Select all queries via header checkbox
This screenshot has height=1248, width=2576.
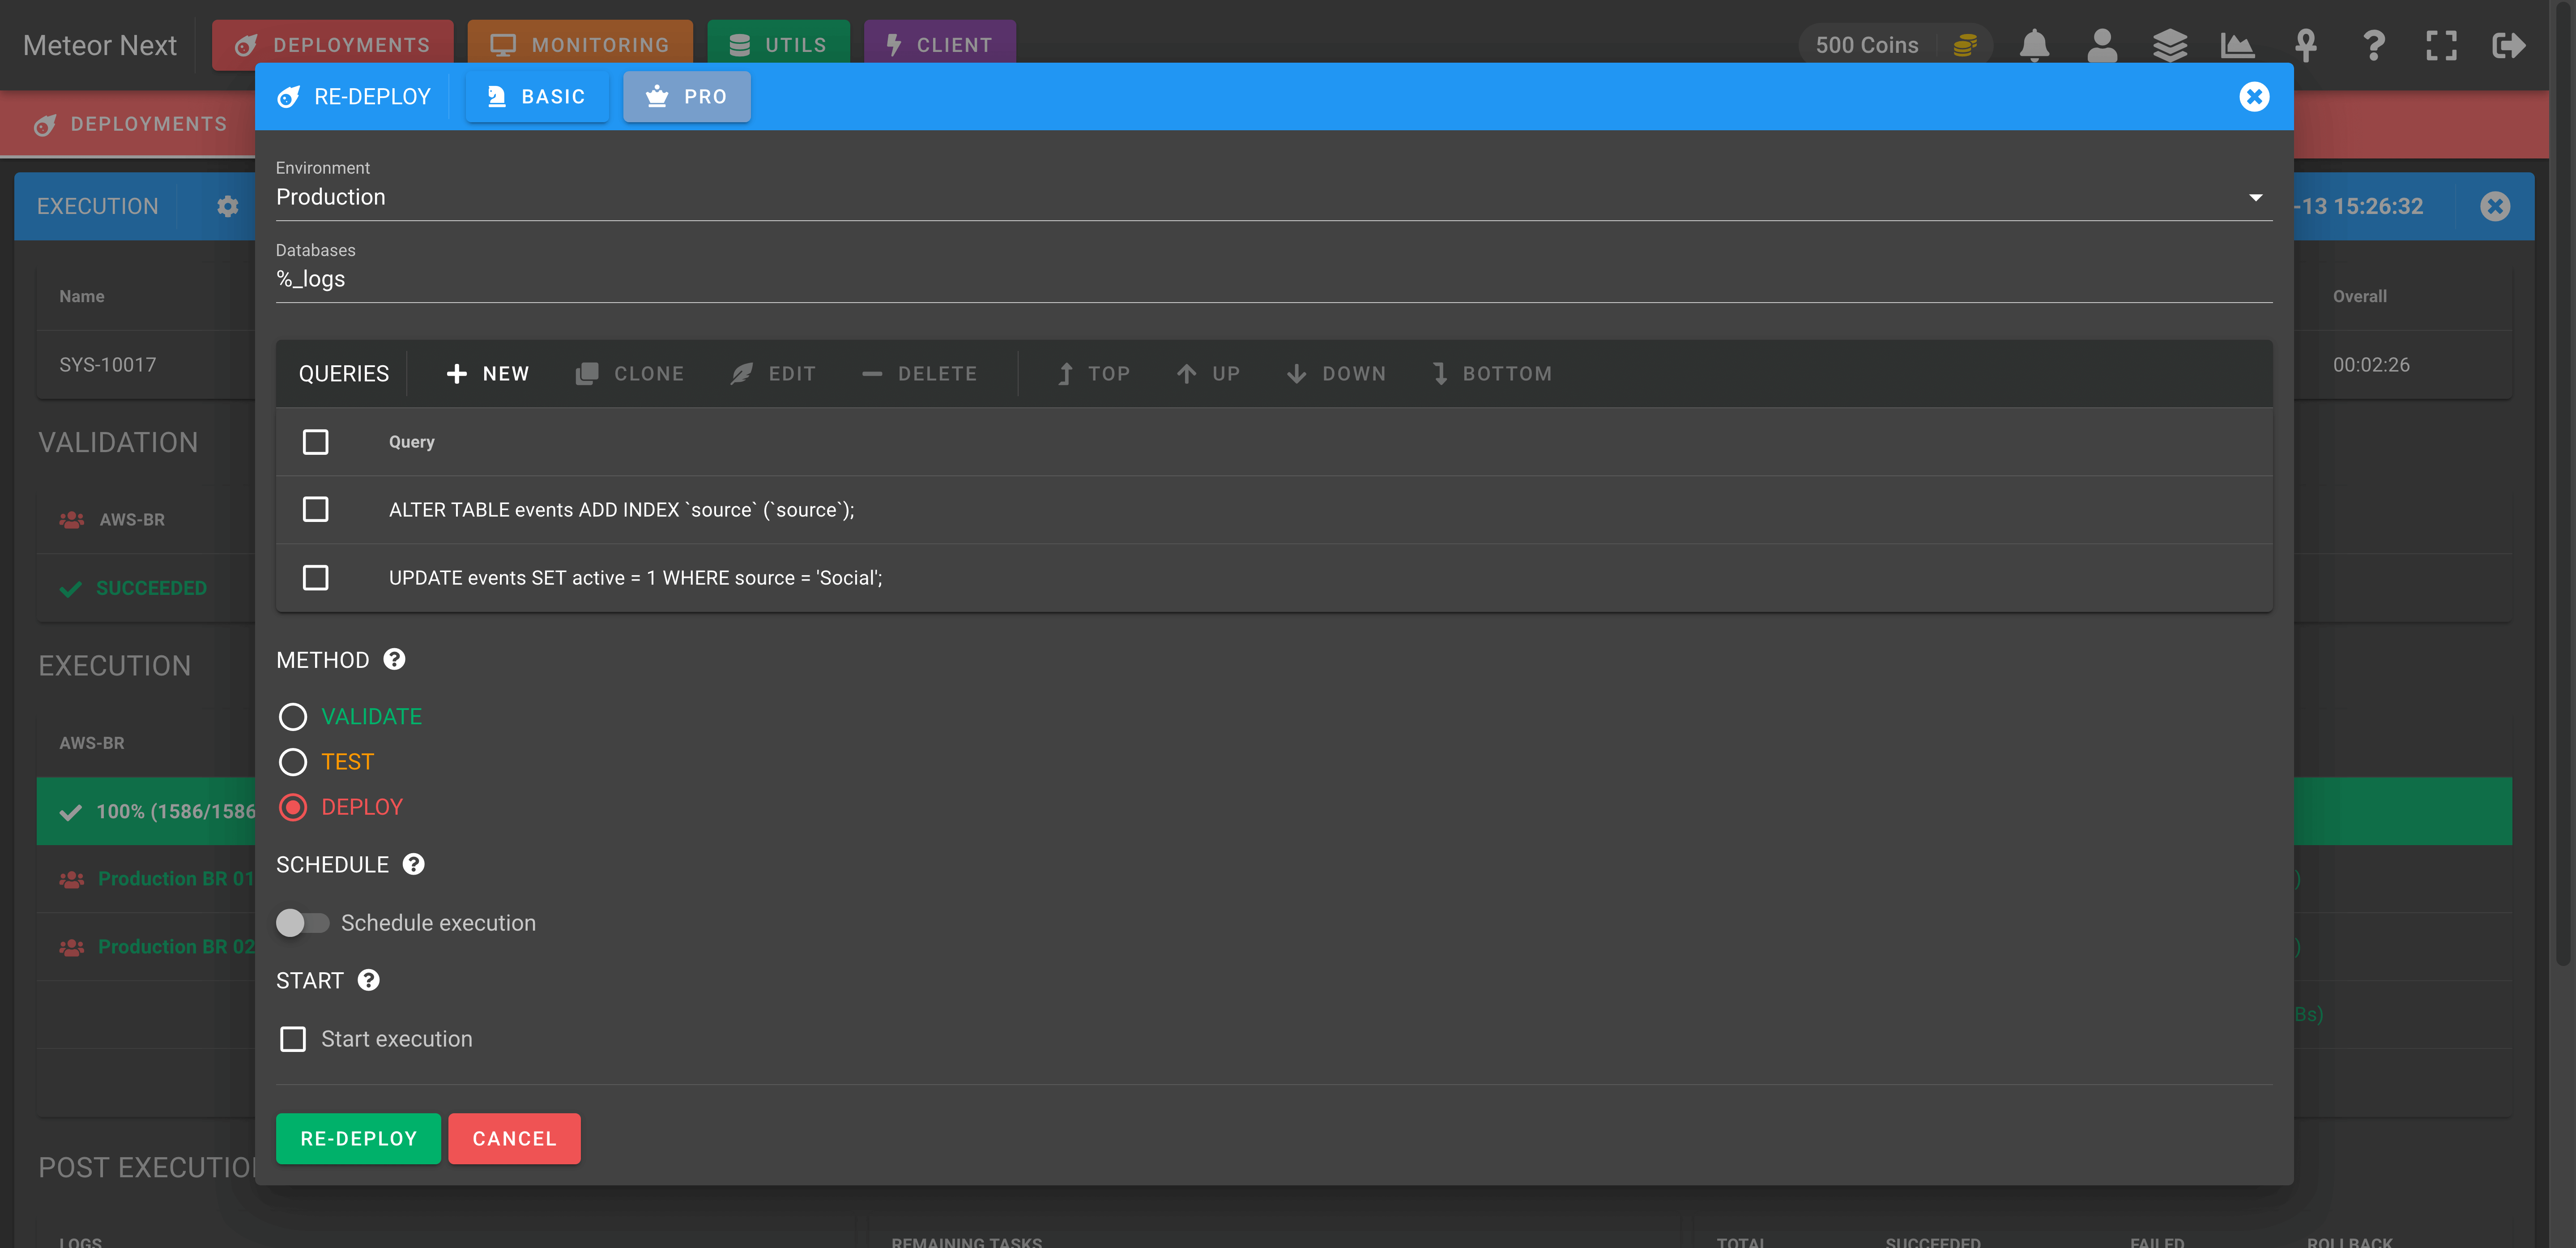pos(315,441)
